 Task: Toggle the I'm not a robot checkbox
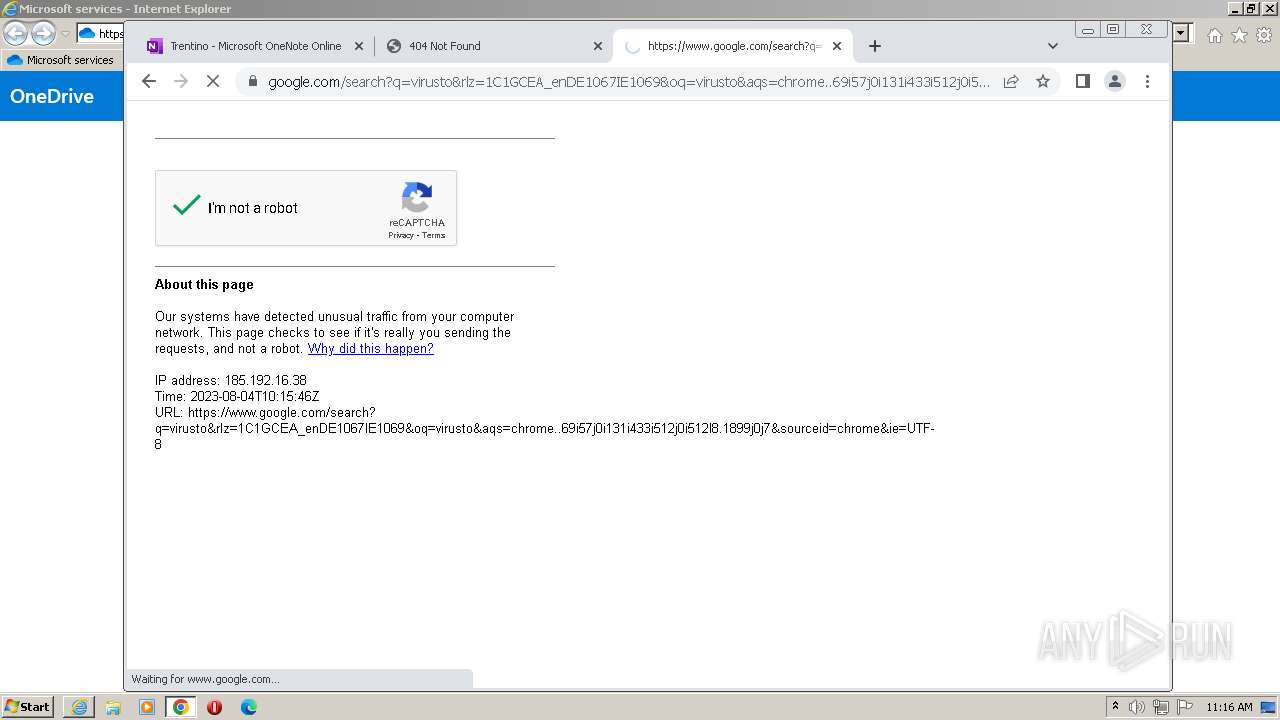click(186, 206)
